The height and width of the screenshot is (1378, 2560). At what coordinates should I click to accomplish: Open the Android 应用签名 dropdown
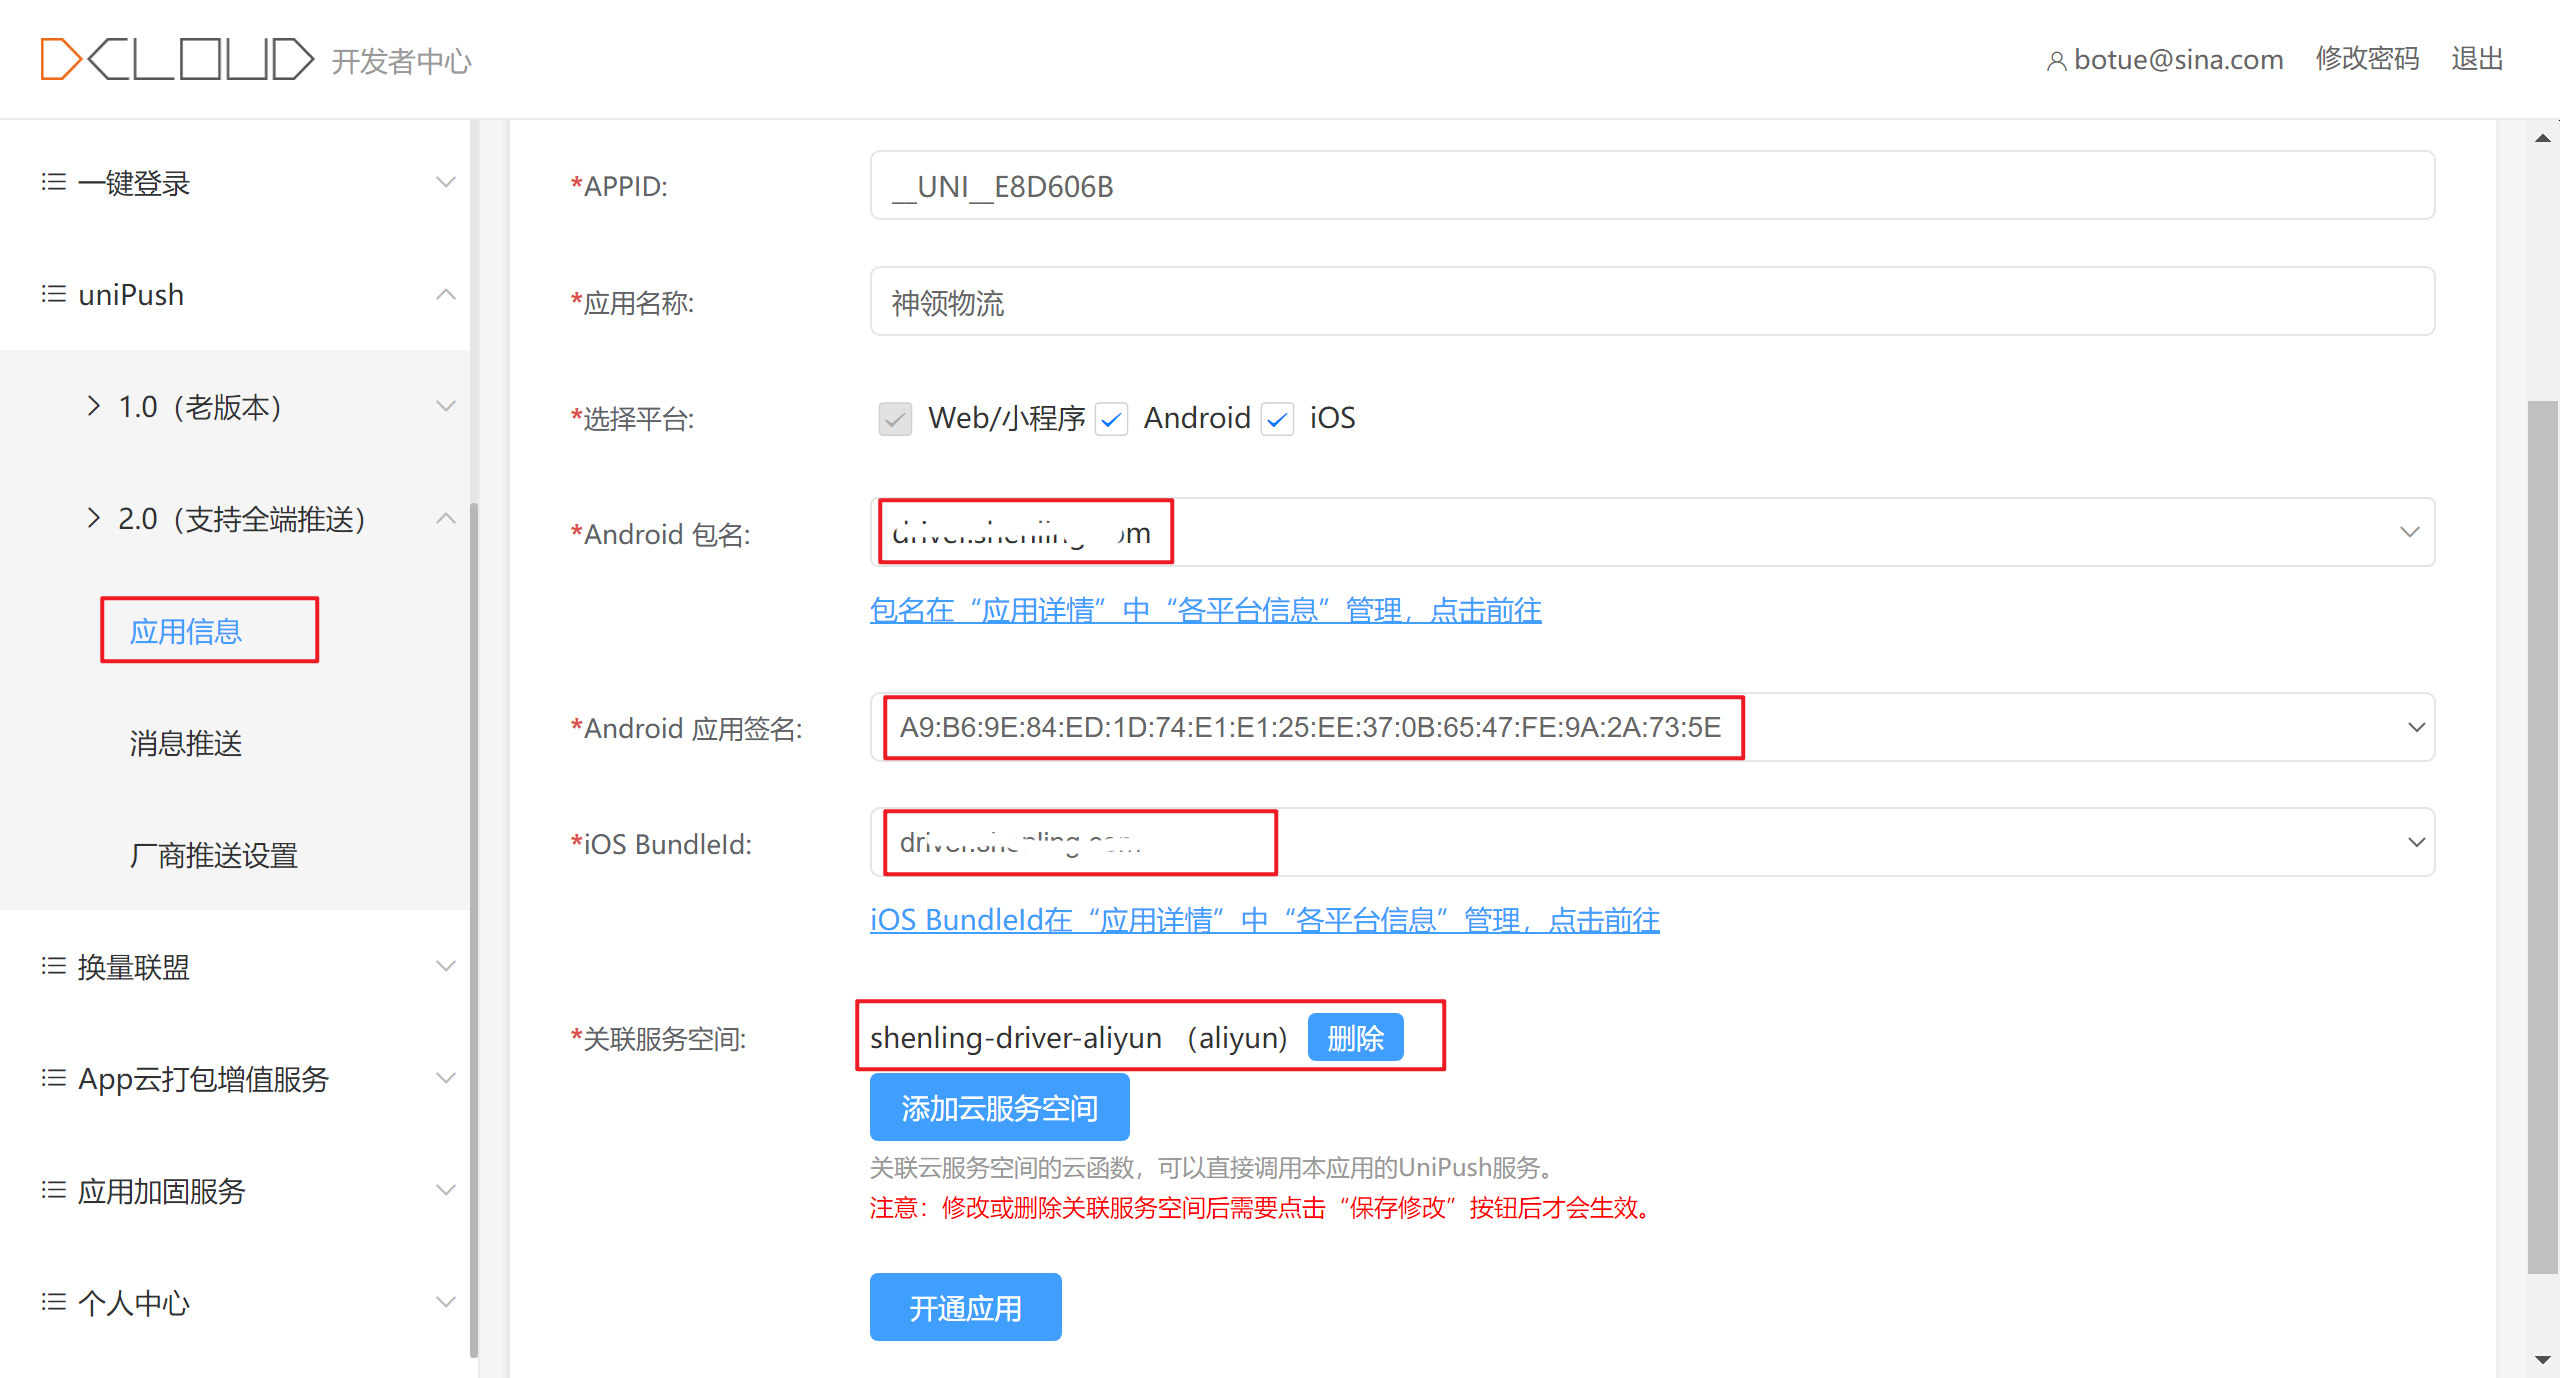pos(2415,727)
